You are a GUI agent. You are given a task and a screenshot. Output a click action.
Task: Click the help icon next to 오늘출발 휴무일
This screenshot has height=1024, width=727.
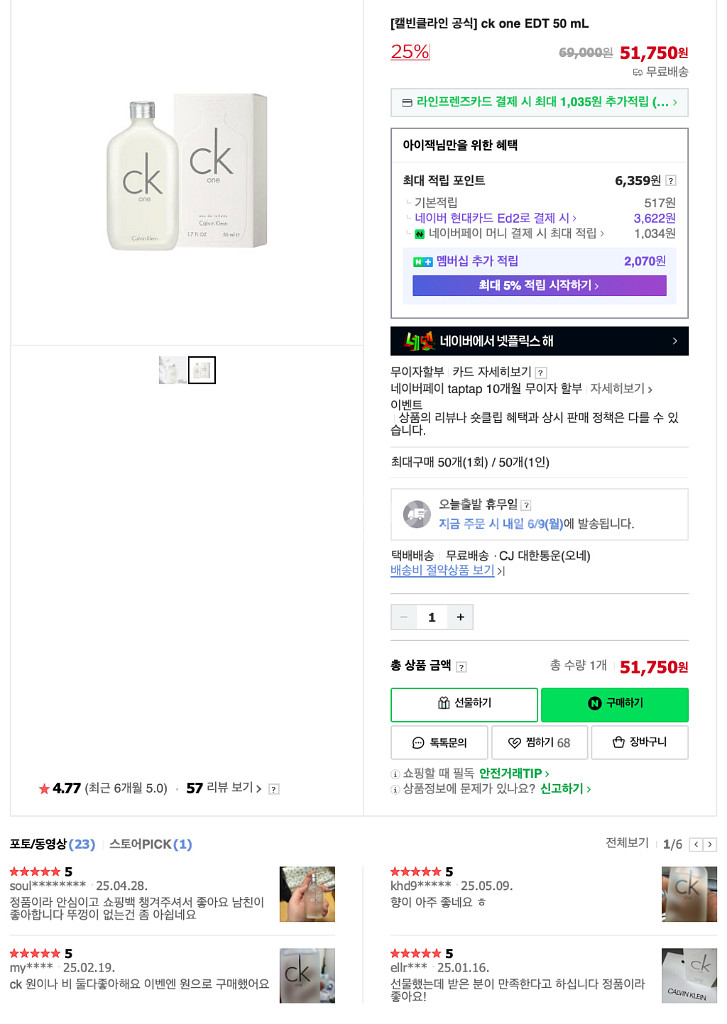pyautogui.click(x=526, y=505)
